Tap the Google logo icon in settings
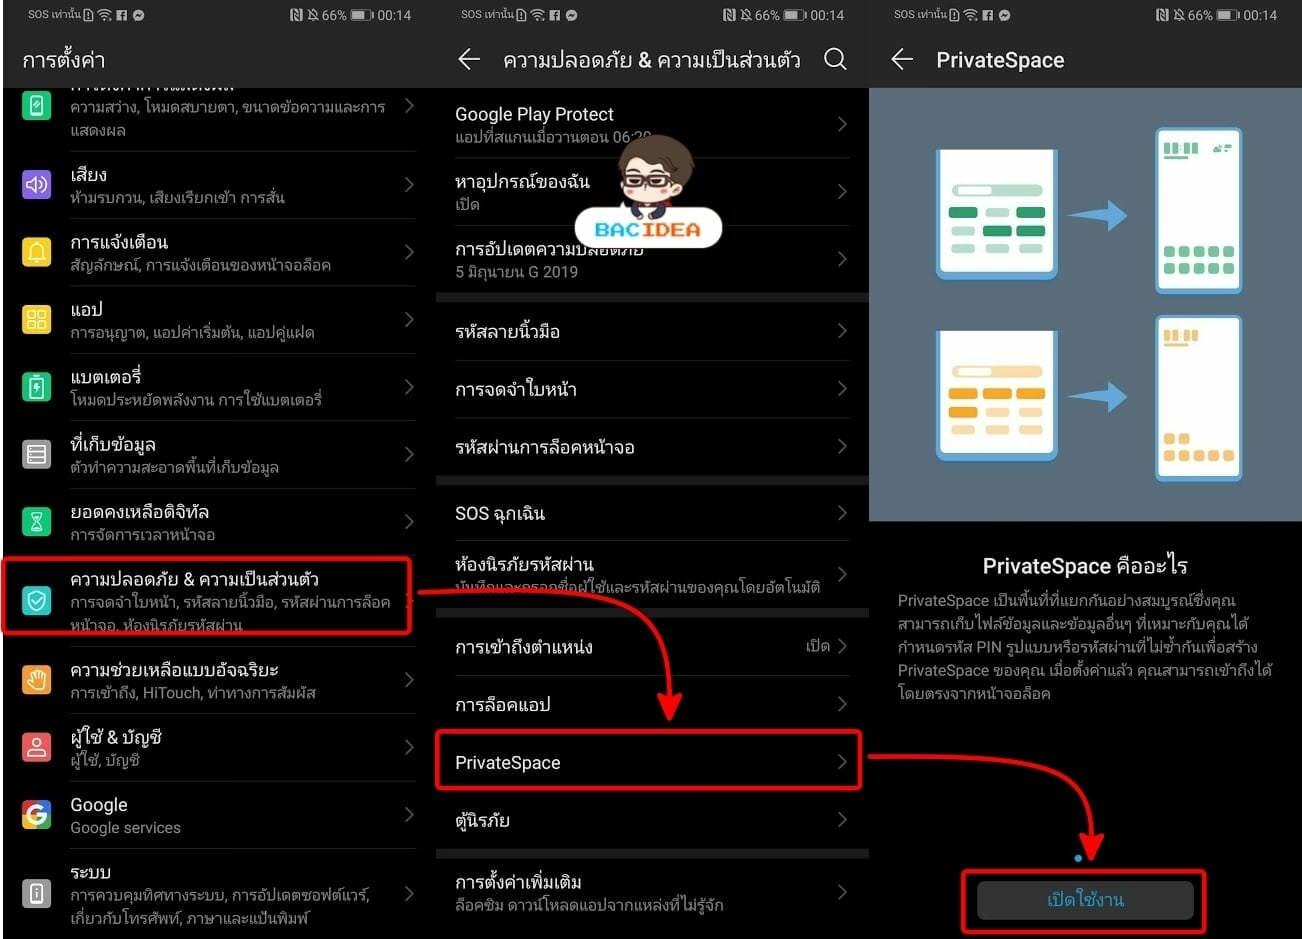The height and width of the screenshot is (939, 1302). (x=37, y=815)
